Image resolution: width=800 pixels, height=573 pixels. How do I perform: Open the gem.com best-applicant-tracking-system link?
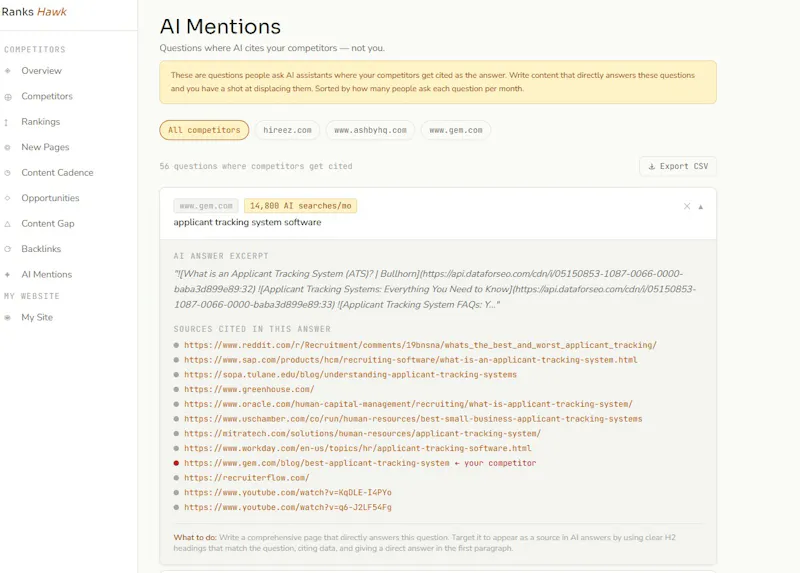(317, 463)
